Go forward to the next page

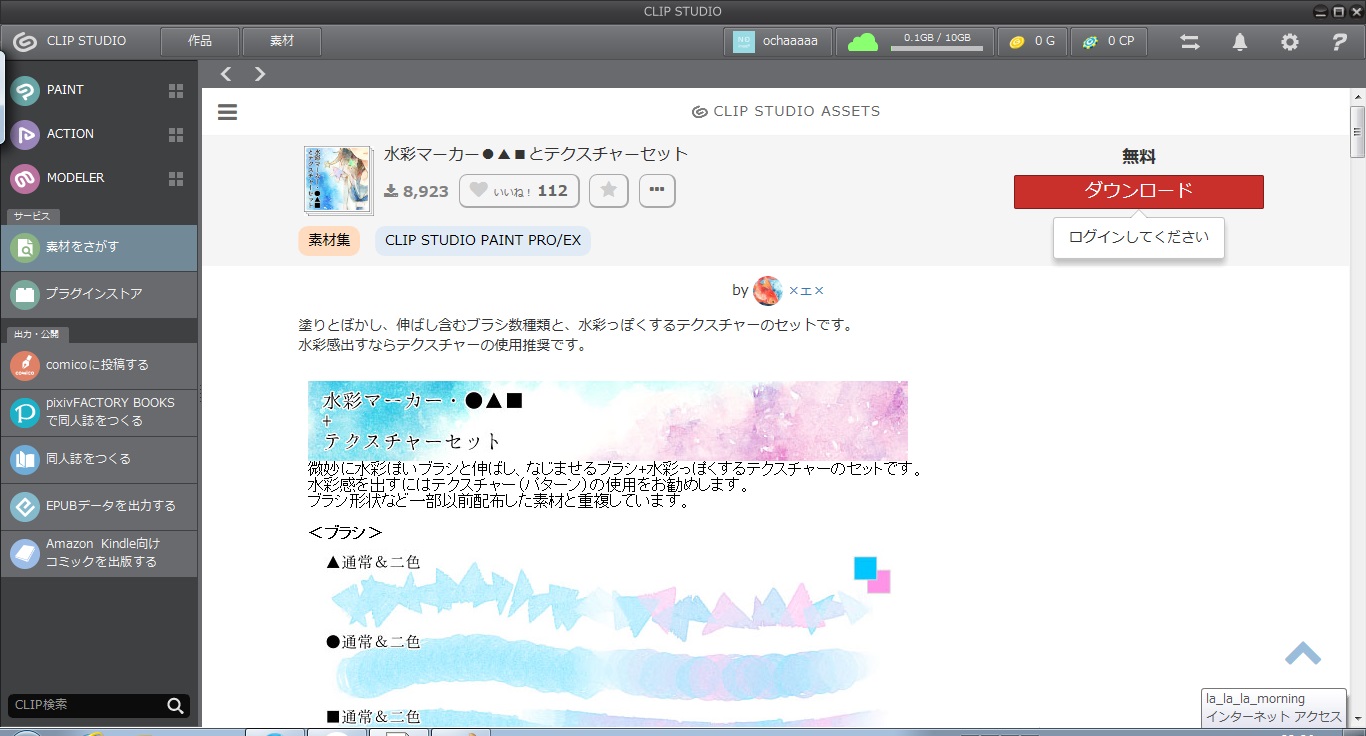260,74
